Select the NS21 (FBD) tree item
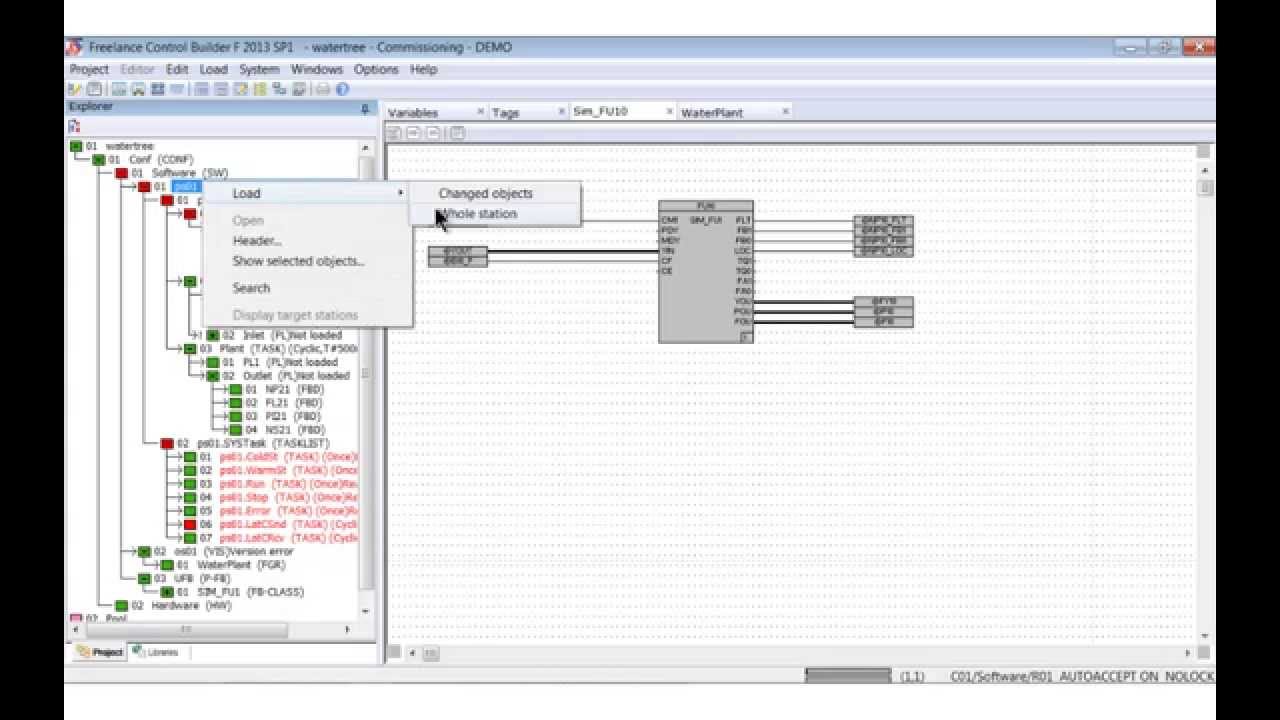The image size is (1280, 720). [285, 430]
